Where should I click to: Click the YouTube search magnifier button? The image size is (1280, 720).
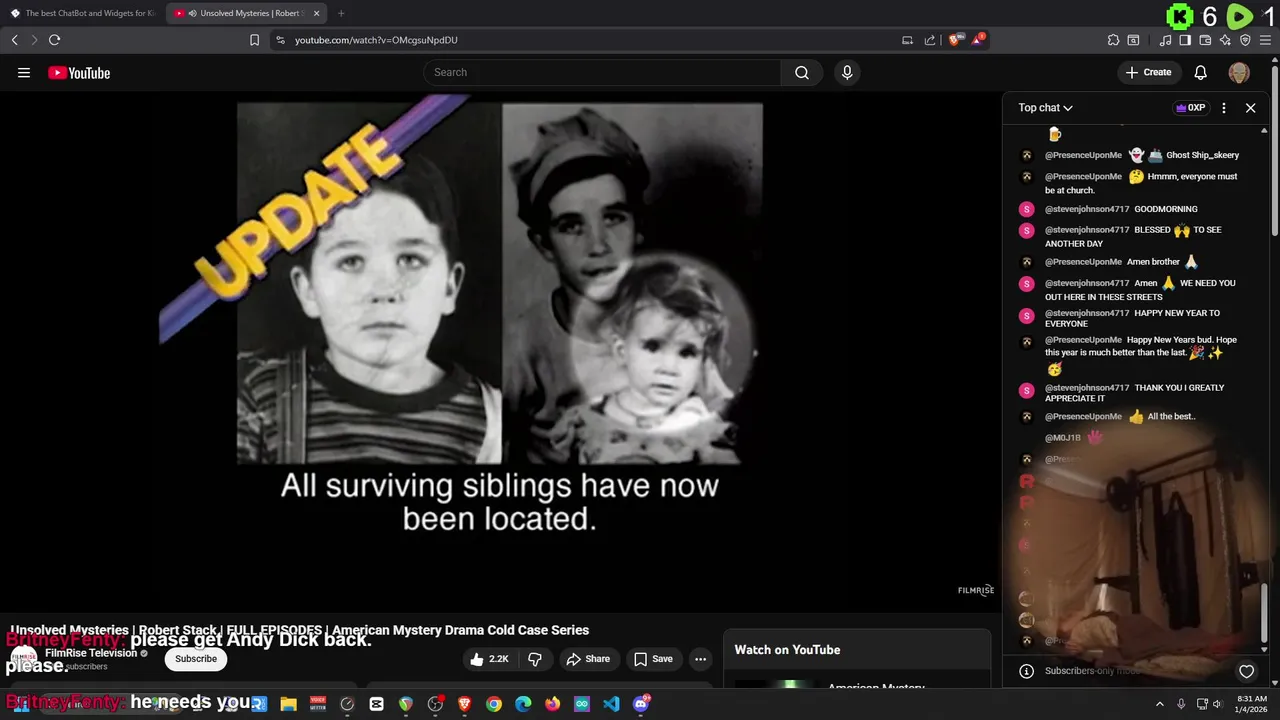(802, 72)
